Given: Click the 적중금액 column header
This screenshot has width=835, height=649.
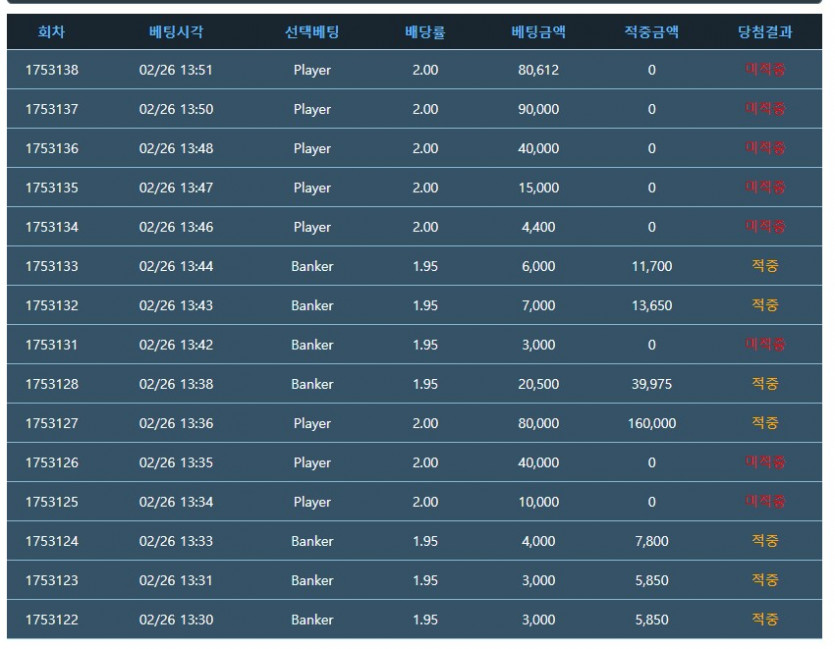Looking at the screenshot, I should [651, 32].
